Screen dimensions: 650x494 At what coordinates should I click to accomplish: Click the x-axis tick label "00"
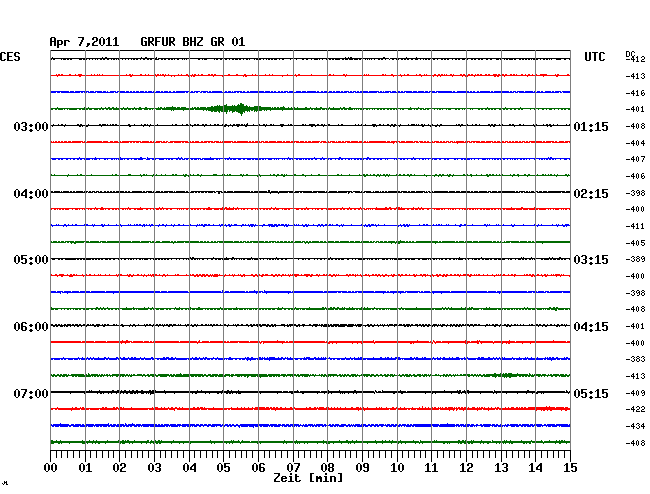tap(51, 468)
